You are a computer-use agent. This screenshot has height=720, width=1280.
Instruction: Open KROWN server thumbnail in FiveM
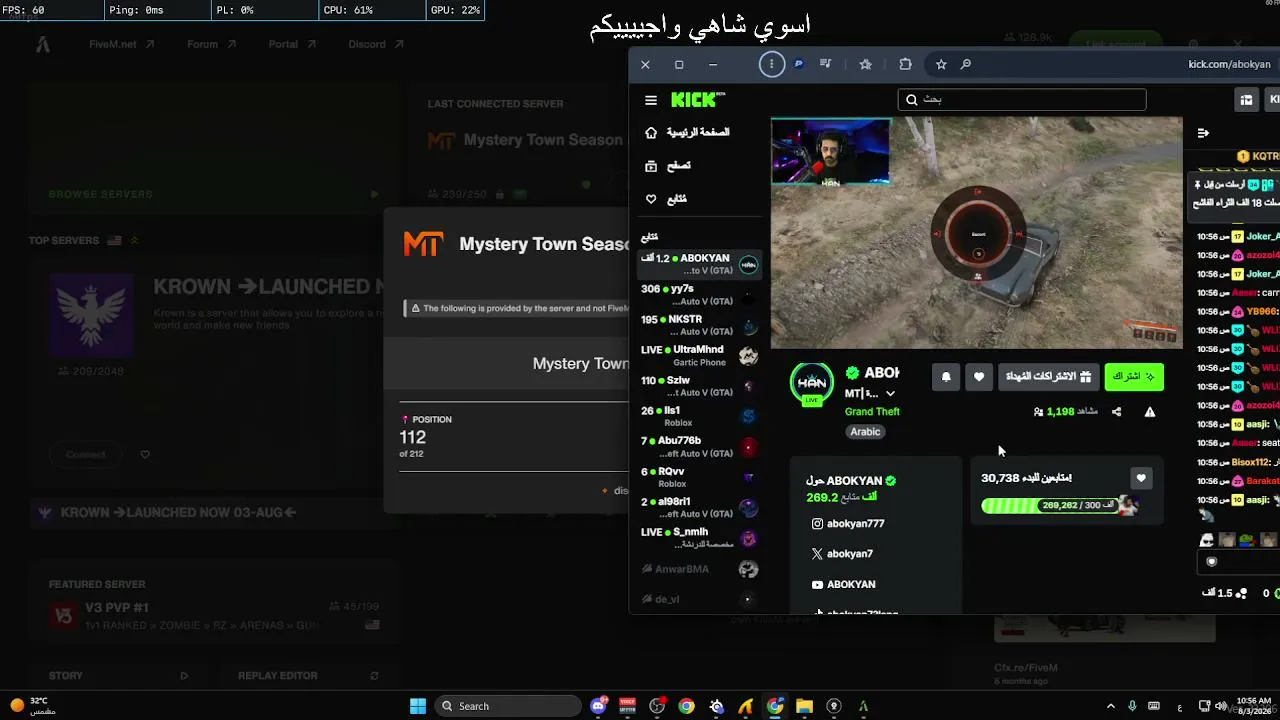pos(92,316)
